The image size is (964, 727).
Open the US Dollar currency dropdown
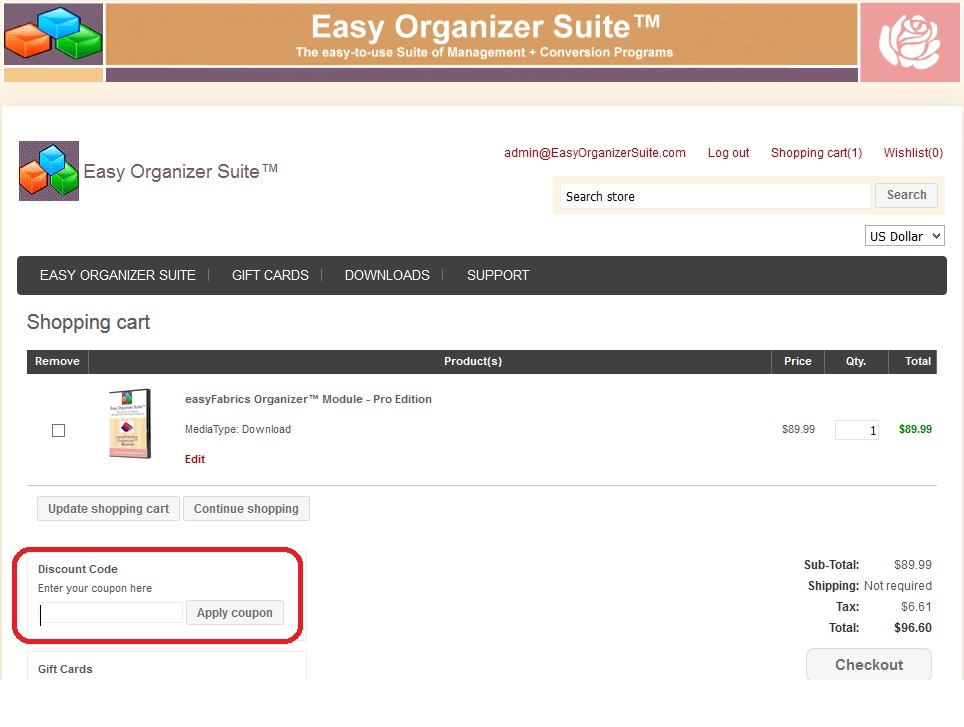[904, 236]
